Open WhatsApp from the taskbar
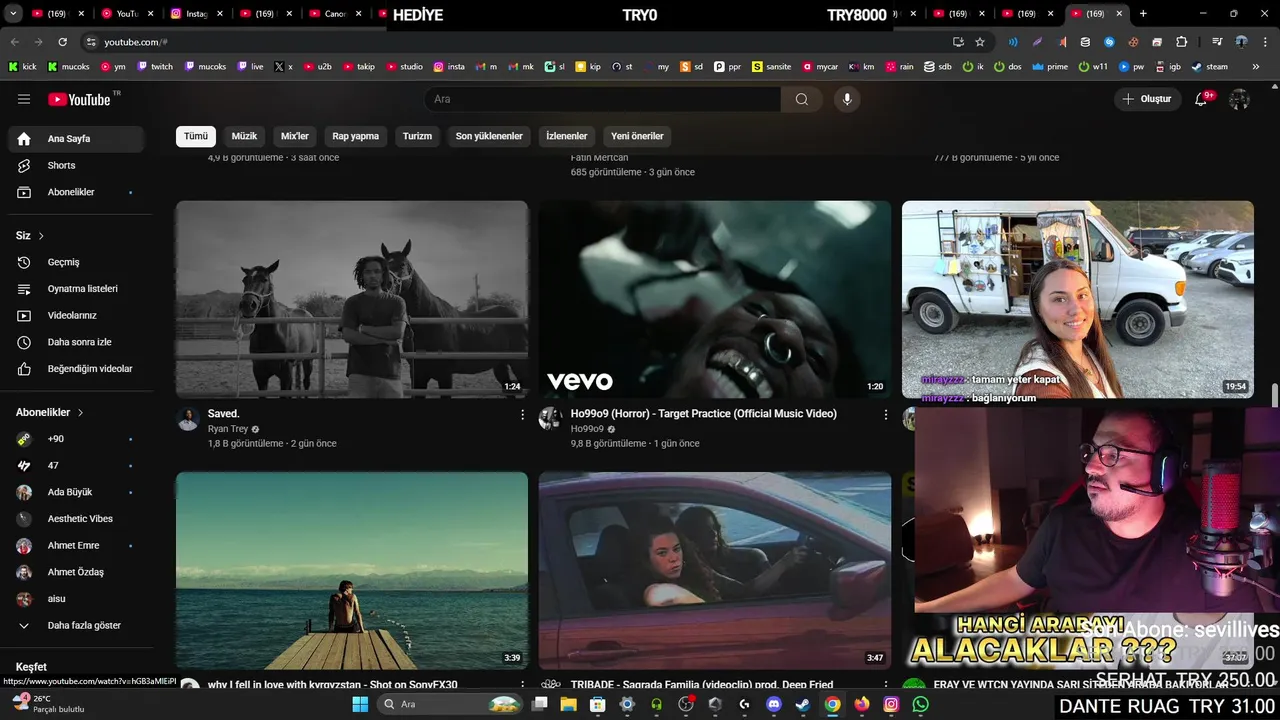 tap(920, 704)
